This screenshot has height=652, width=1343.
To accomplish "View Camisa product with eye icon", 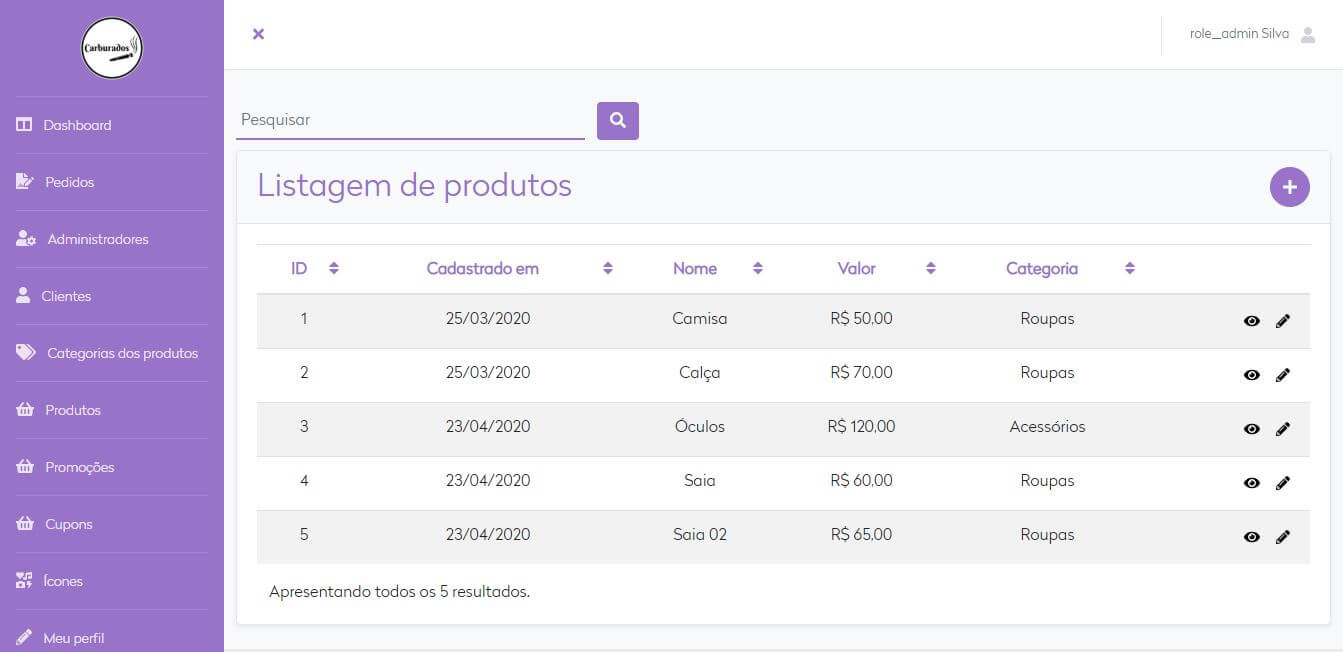I will (1251, 321).
